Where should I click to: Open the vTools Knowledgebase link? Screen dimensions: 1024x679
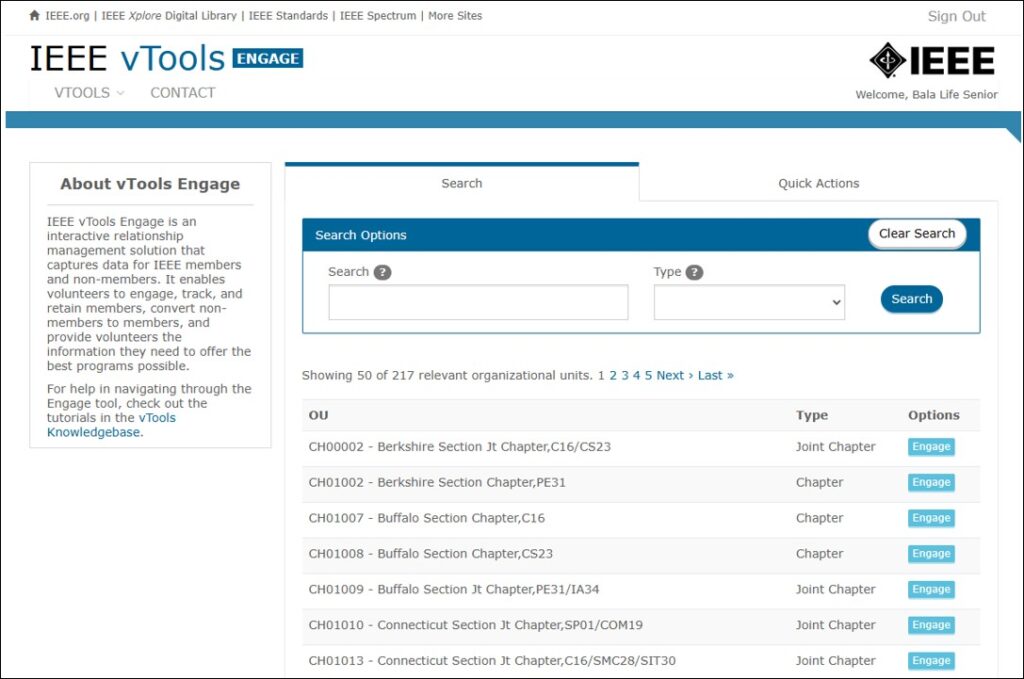point(112,425)
